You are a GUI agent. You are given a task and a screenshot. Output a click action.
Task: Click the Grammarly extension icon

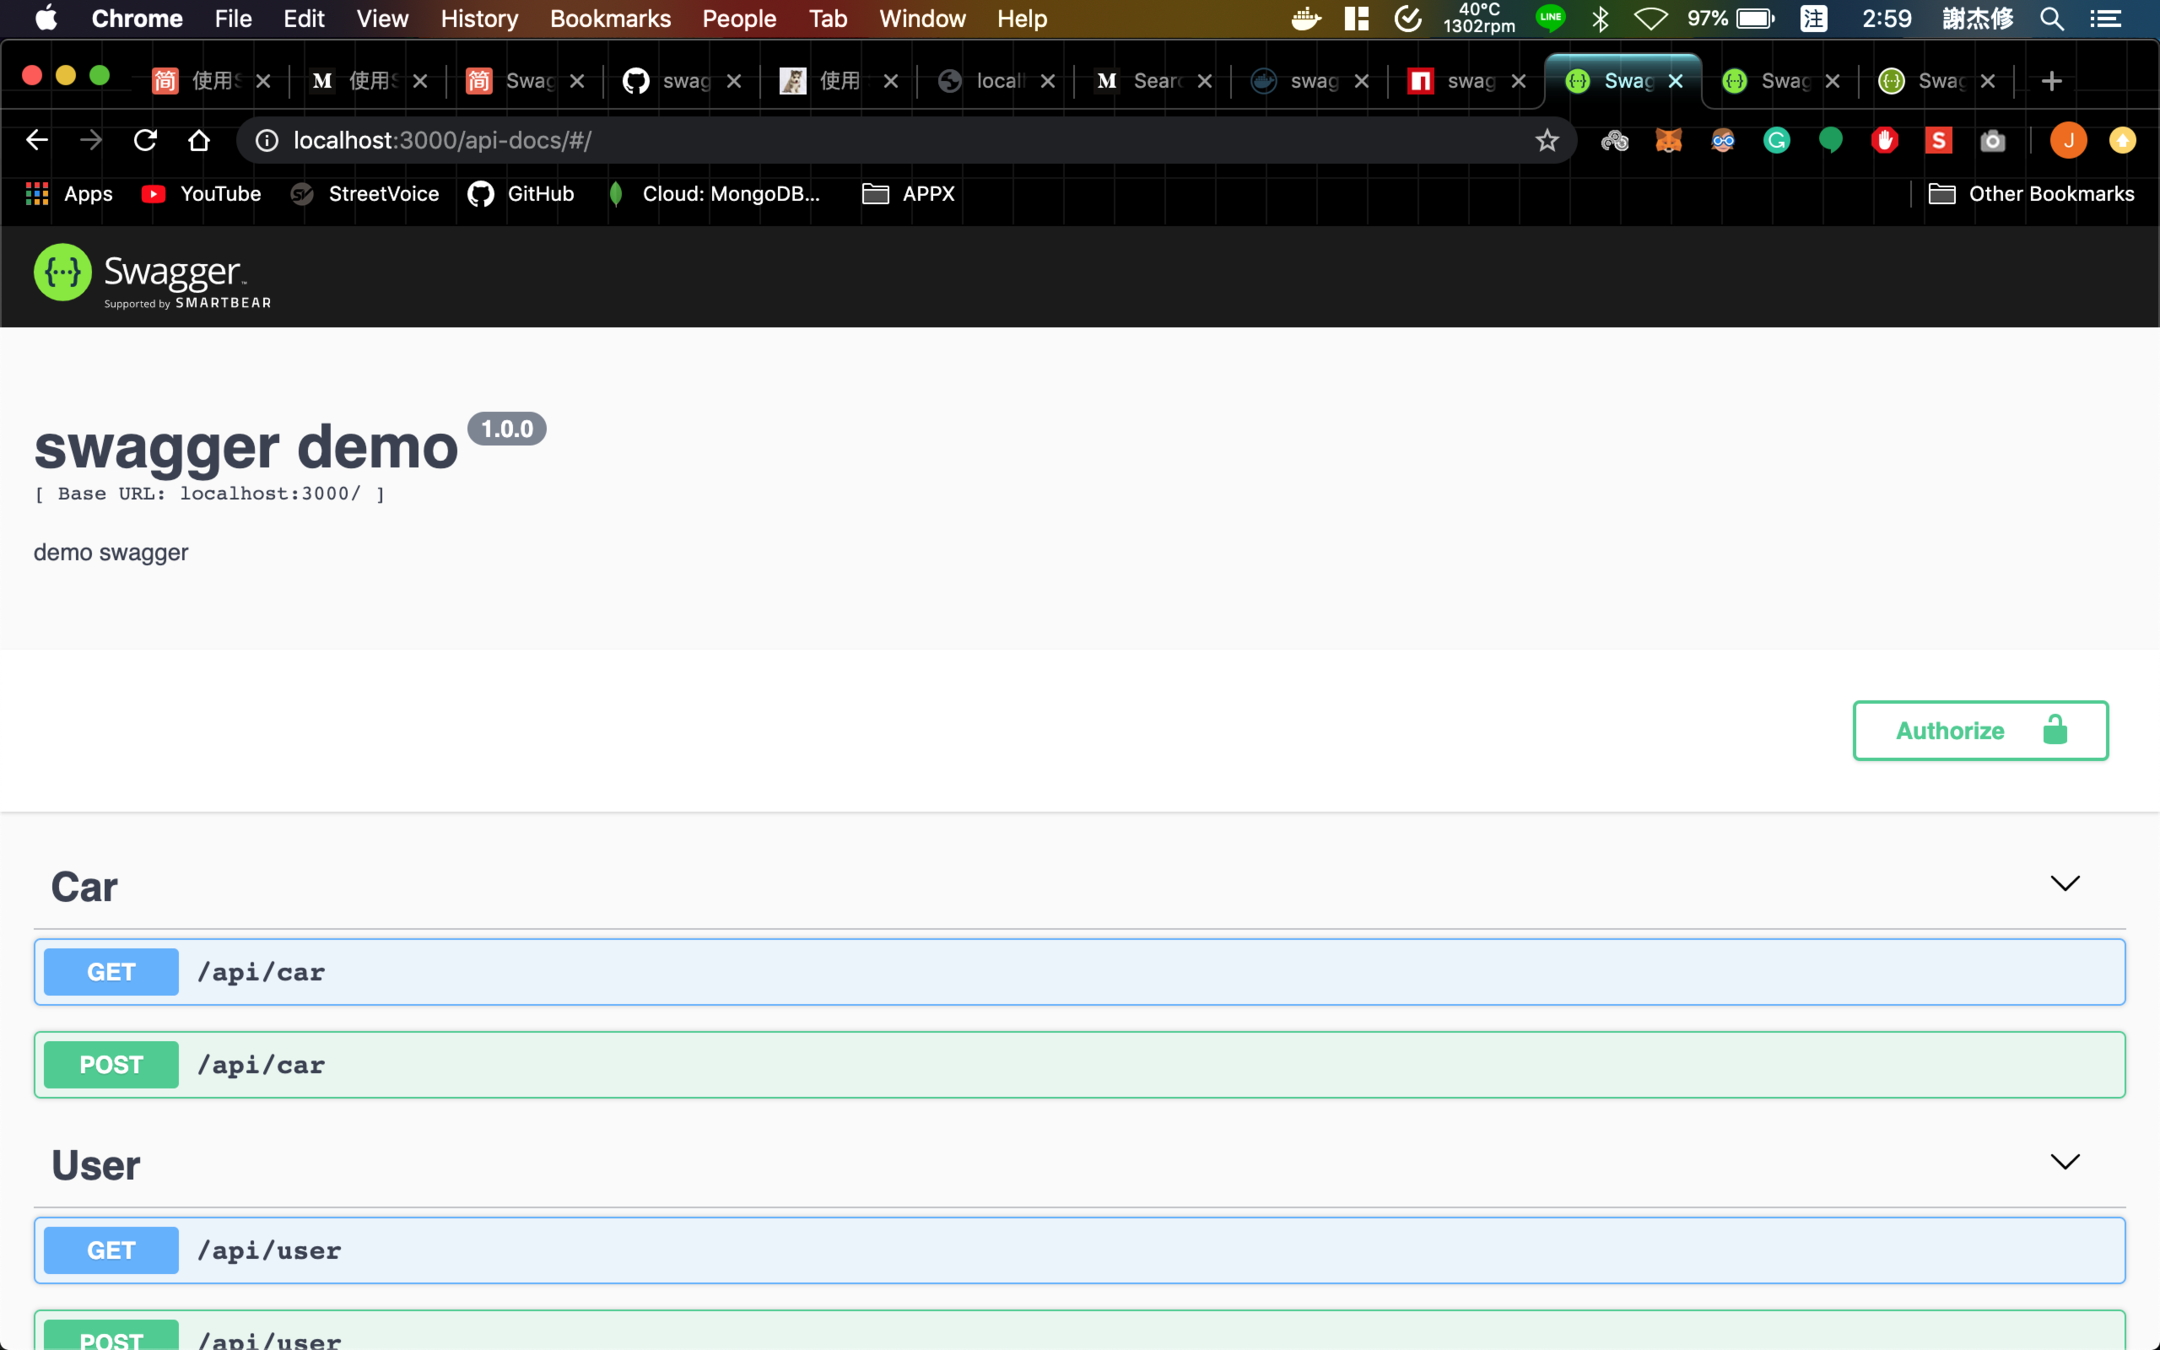click(x=1776, y=141)
